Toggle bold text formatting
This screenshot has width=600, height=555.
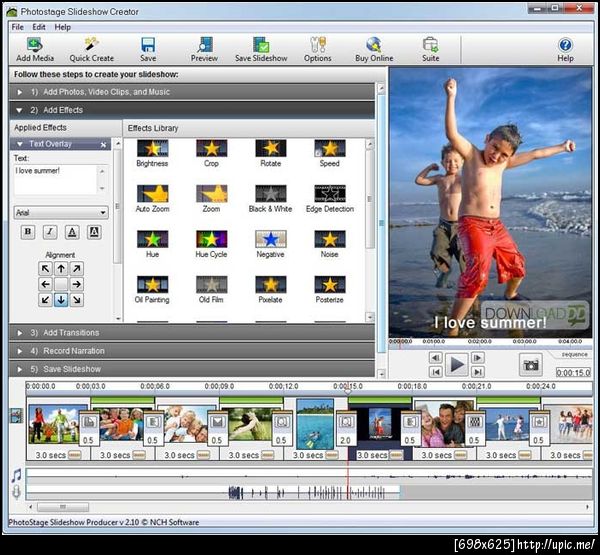point(28,232)
